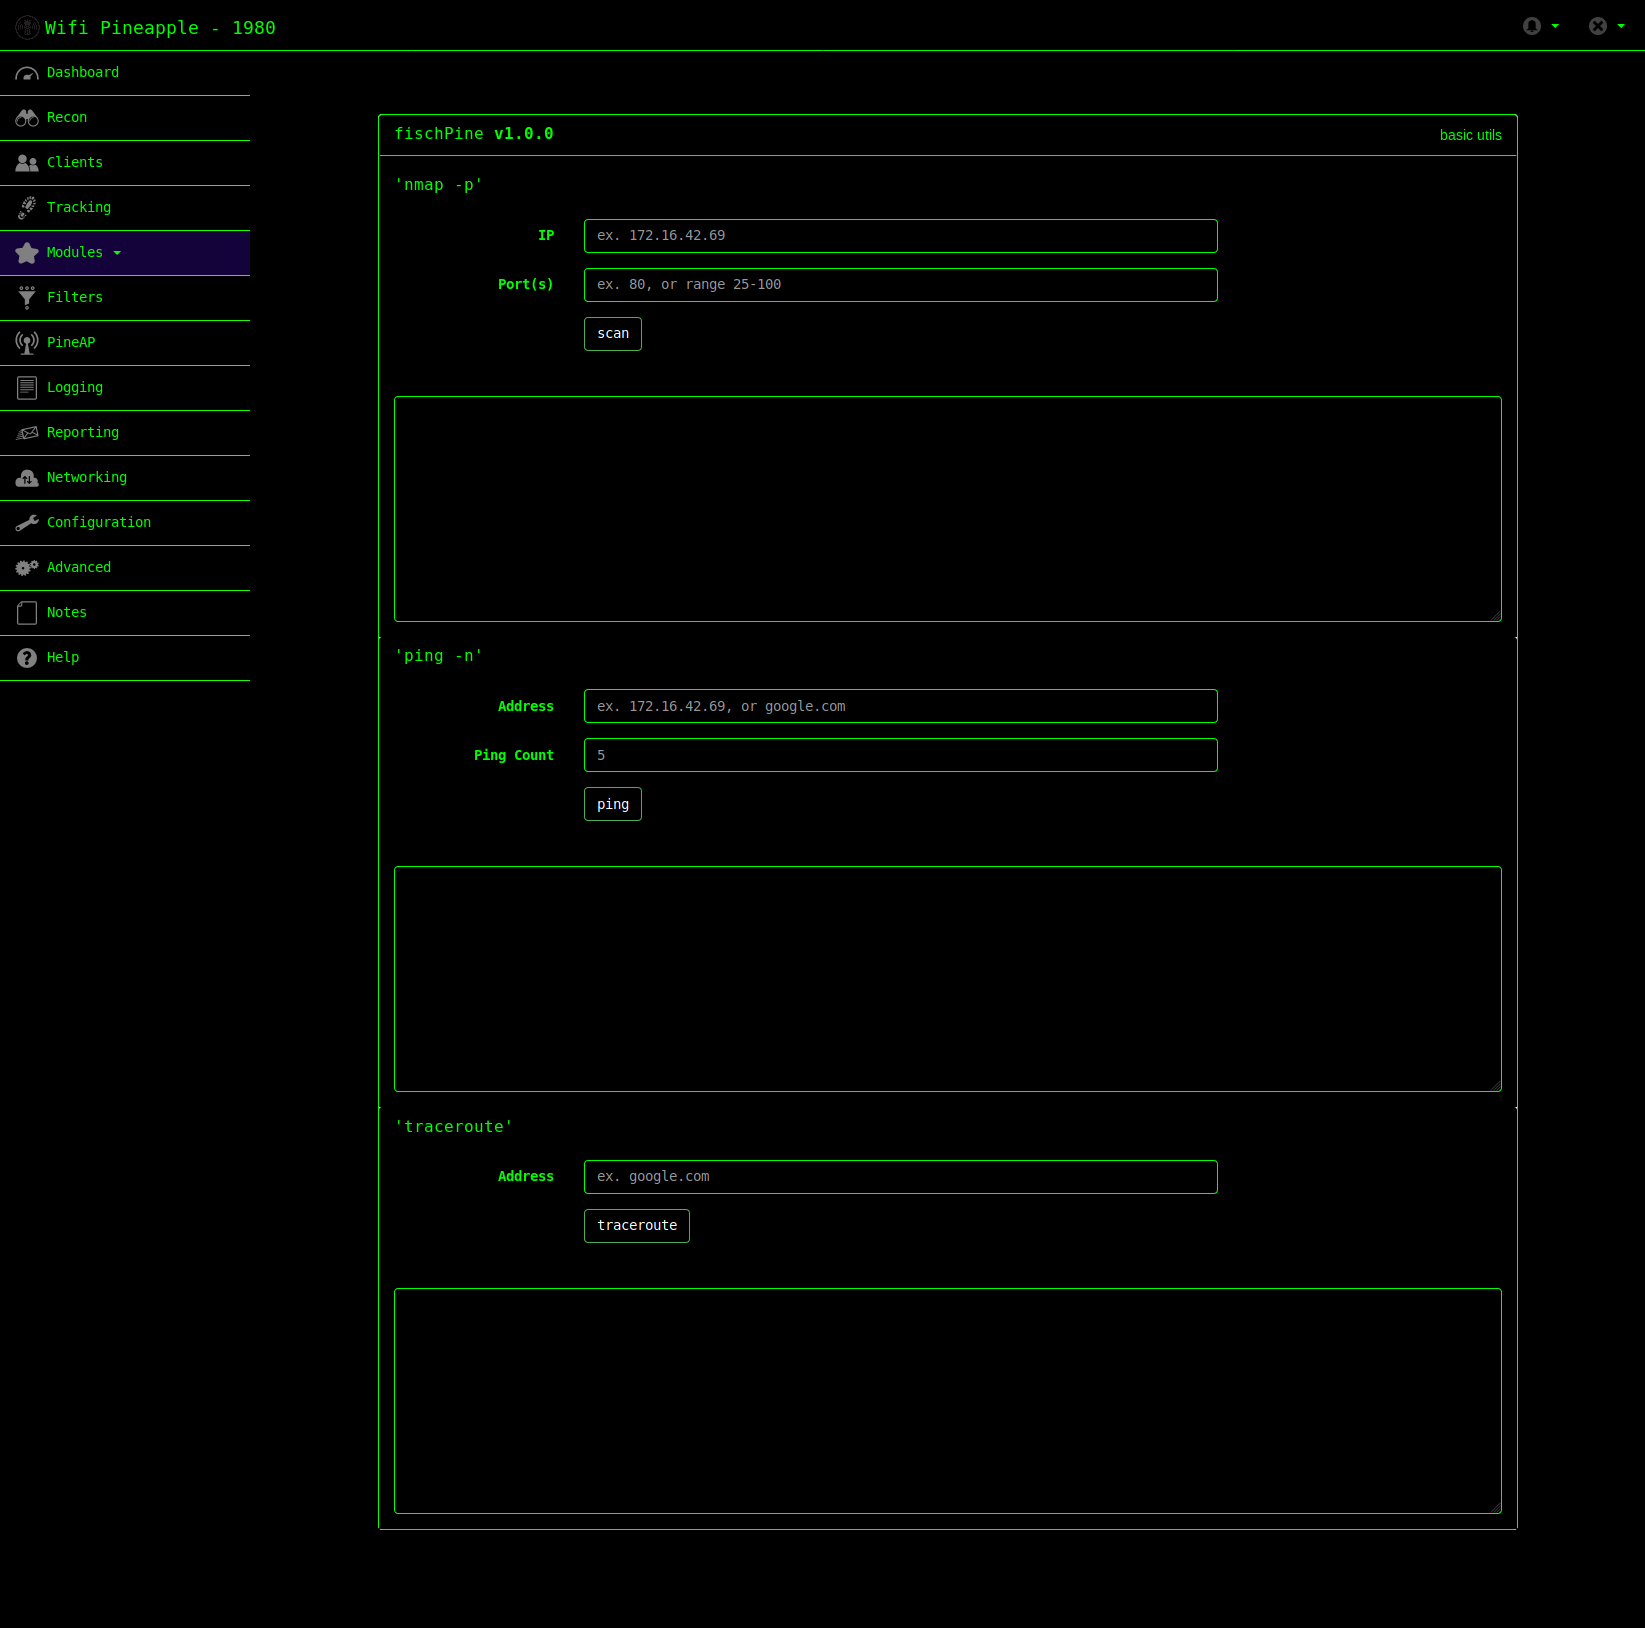Open Filters from sidebar
Viewport: 1645px width, 1628px height.
point(125,298)
